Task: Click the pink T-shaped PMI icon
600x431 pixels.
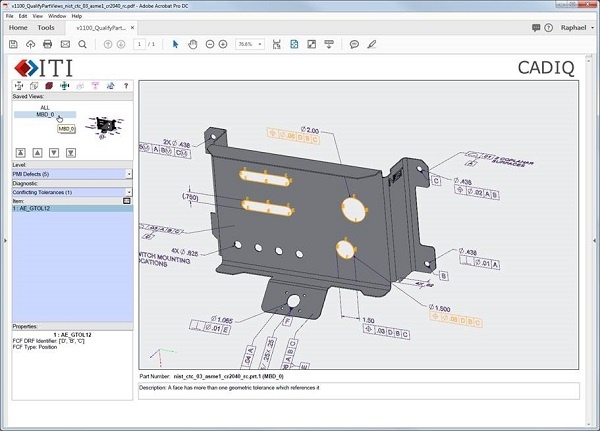Action: pyautogui.click(x=95, y=86)
